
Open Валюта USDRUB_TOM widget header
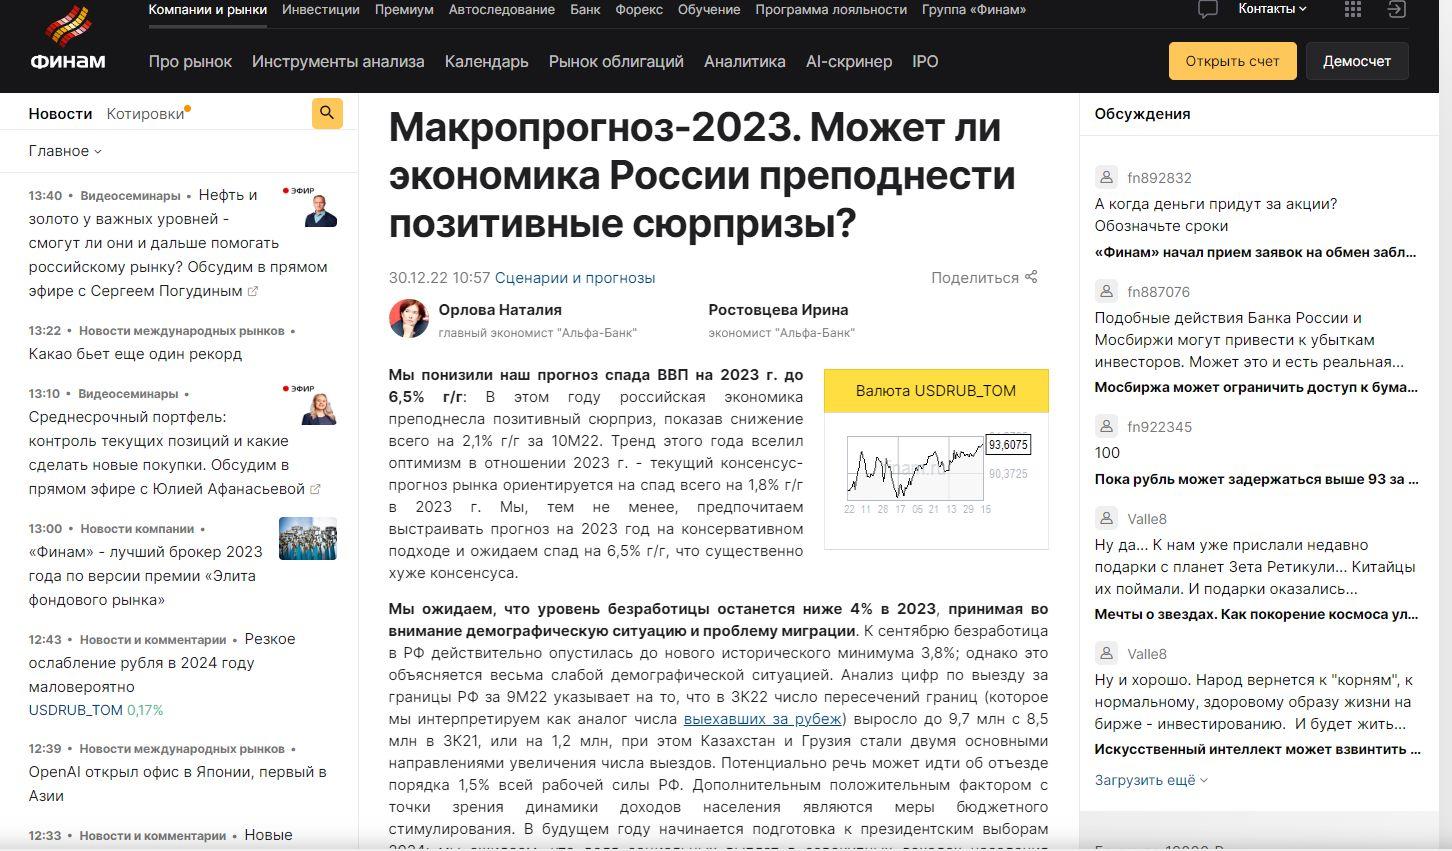pyautogui.click(x=936, y=391)
